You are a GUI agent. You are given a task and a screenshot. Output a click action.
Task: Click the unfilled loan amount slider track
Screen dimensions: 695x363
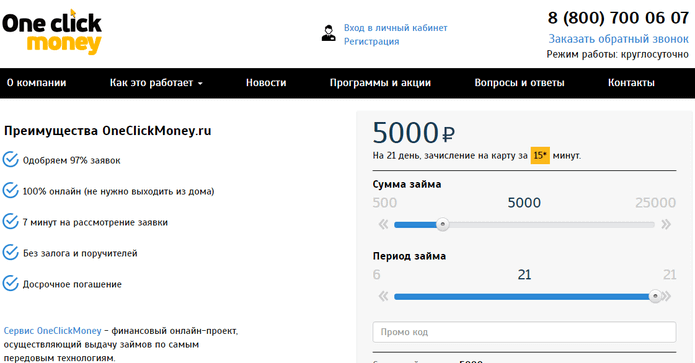click(551, 225)
